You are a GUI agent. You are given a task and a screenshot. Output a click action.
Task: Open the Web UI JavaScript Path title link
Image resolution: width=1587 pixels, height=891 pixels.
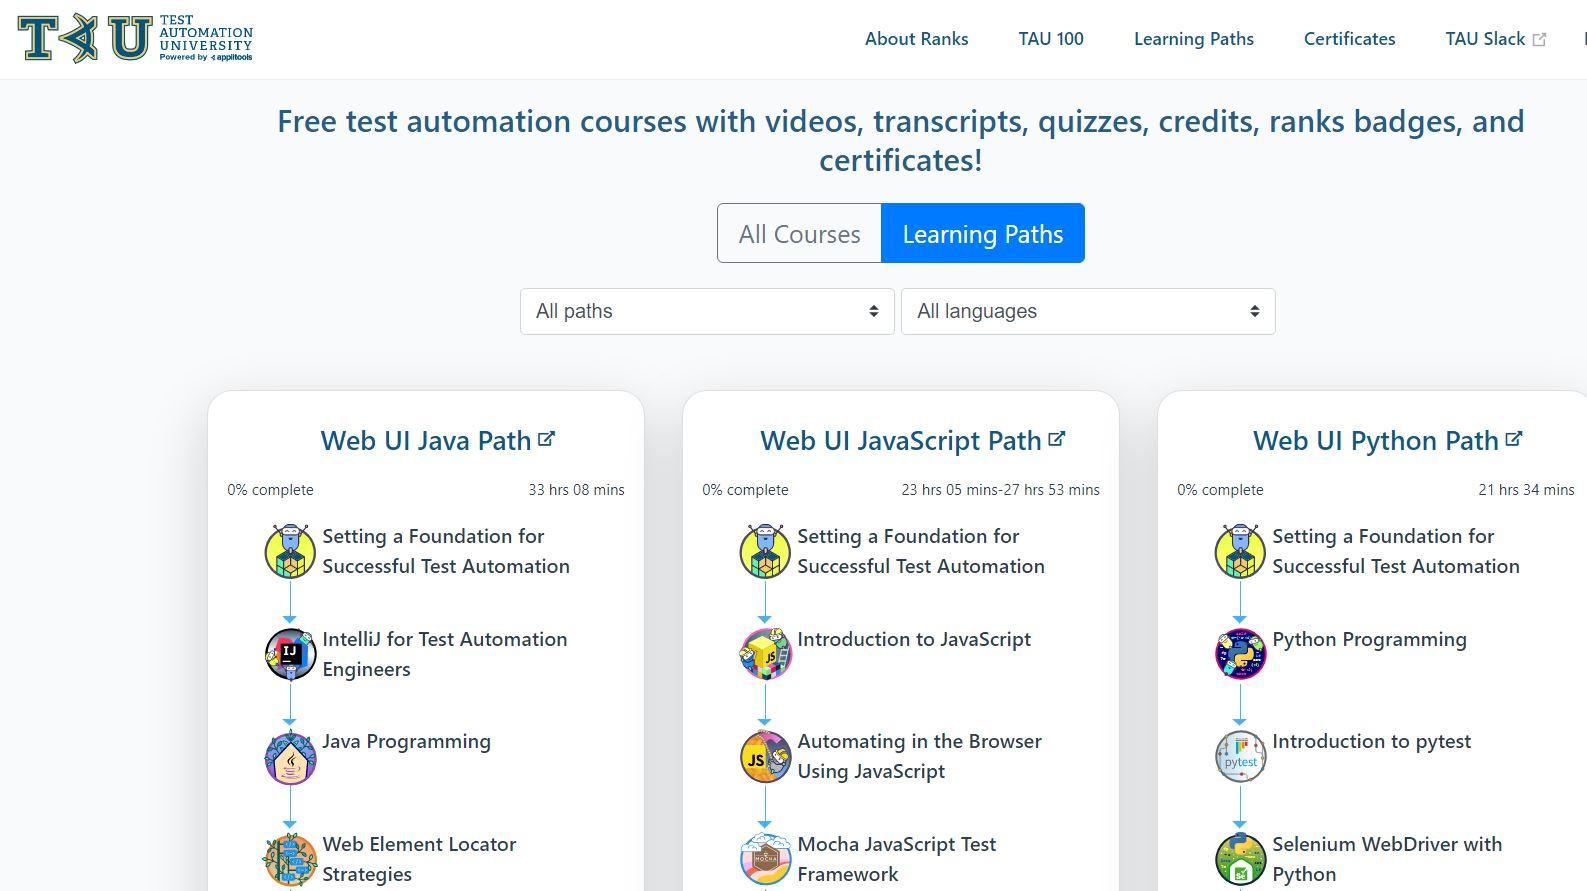pyautogui.click(x=900, y=441)
